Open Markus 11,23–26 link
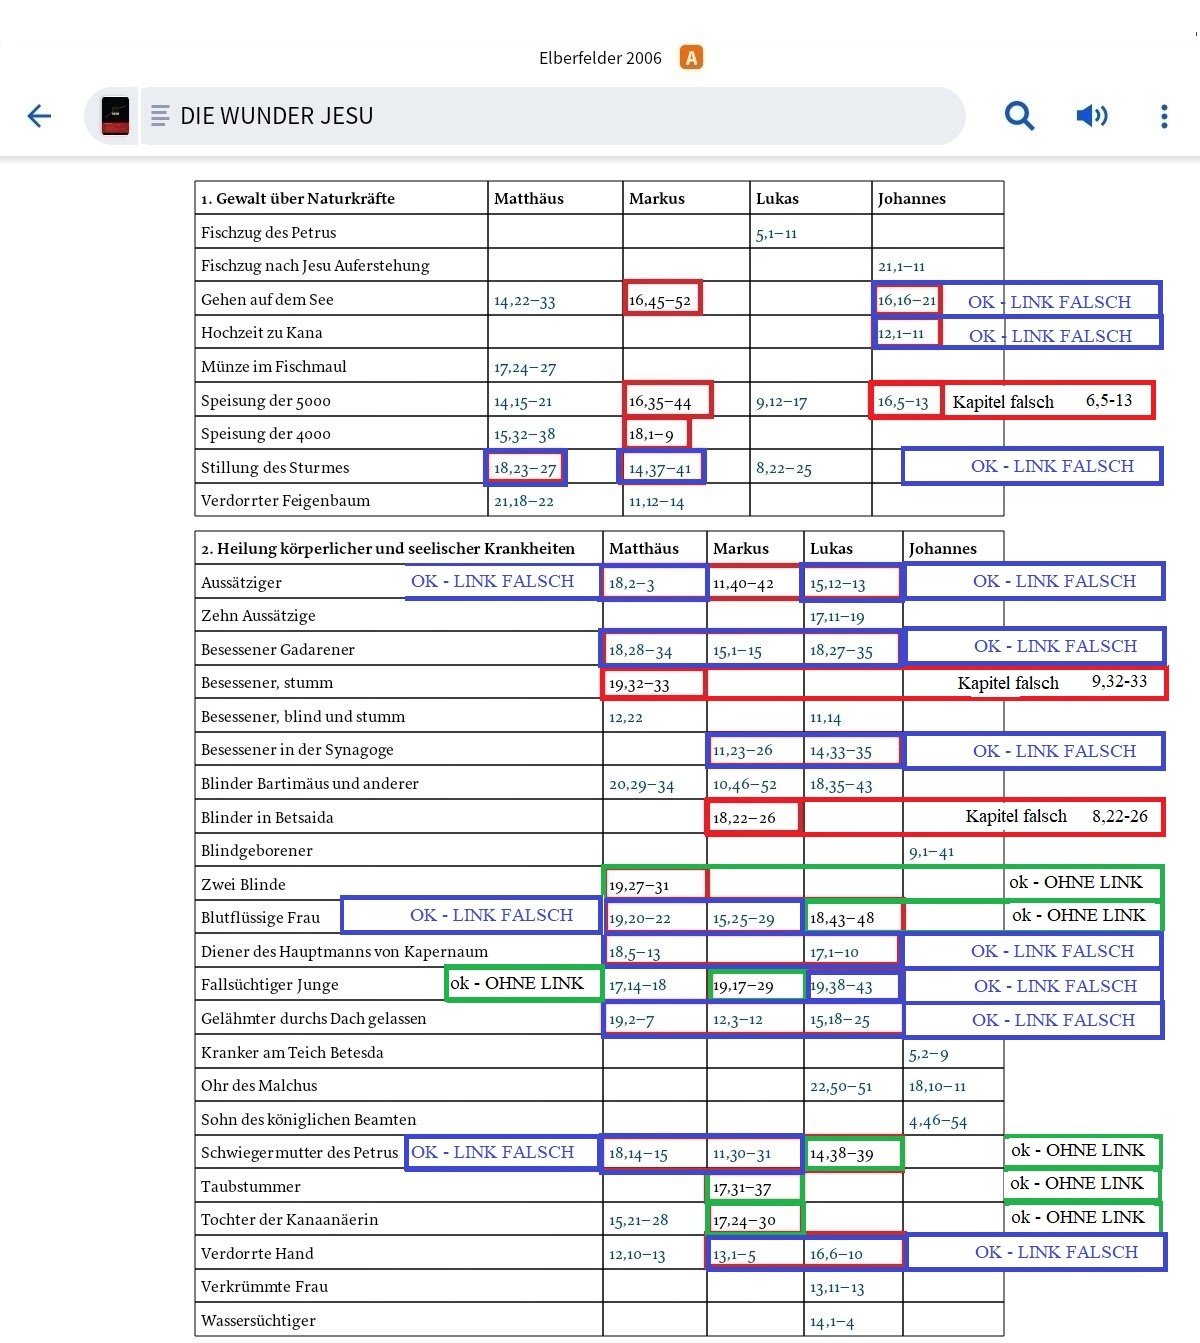 click(x=742, y=751)
